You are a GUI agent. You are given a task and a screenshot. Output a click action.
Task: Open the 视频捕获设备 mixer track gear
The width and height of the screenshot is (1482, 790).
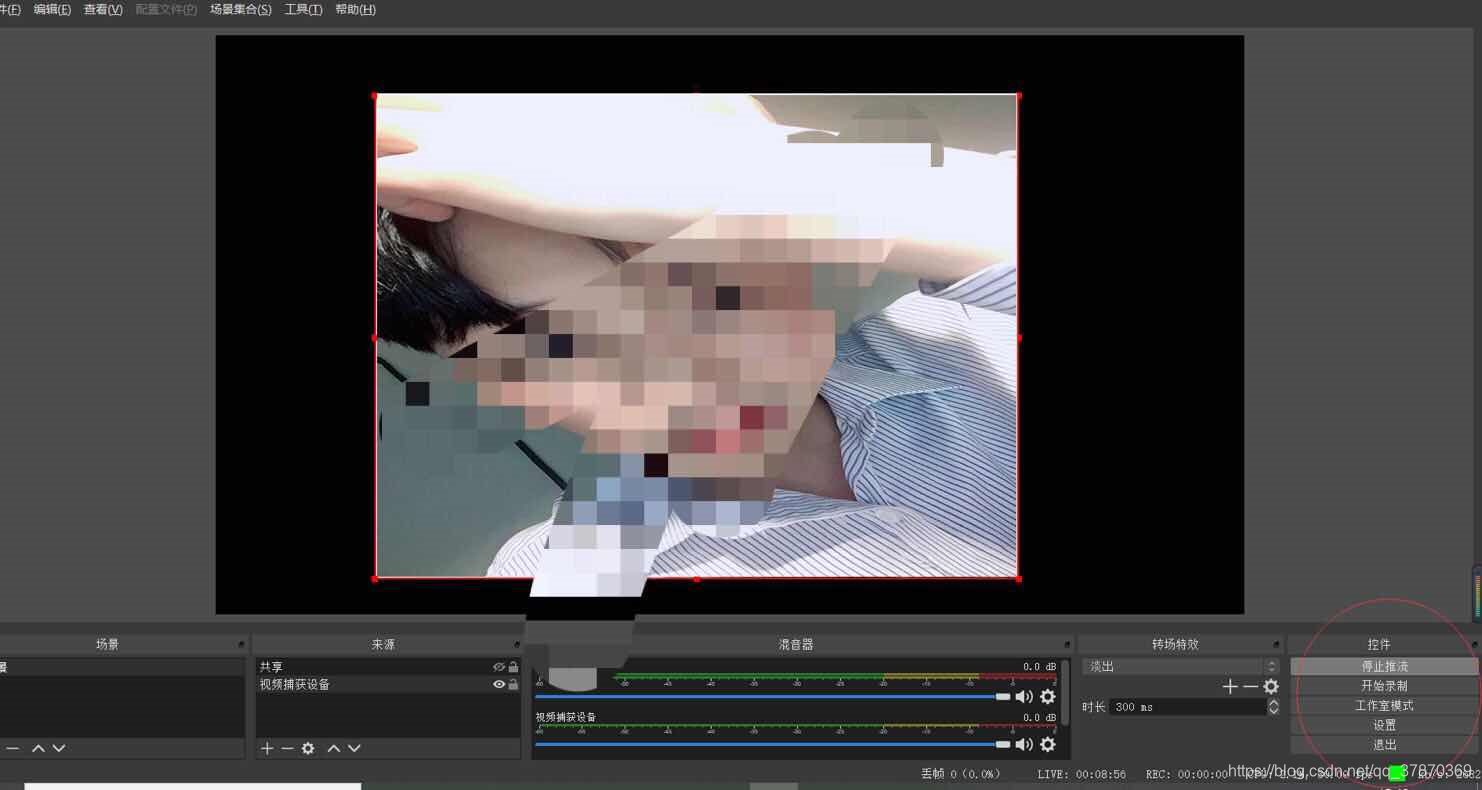[x=1048, y=744]
